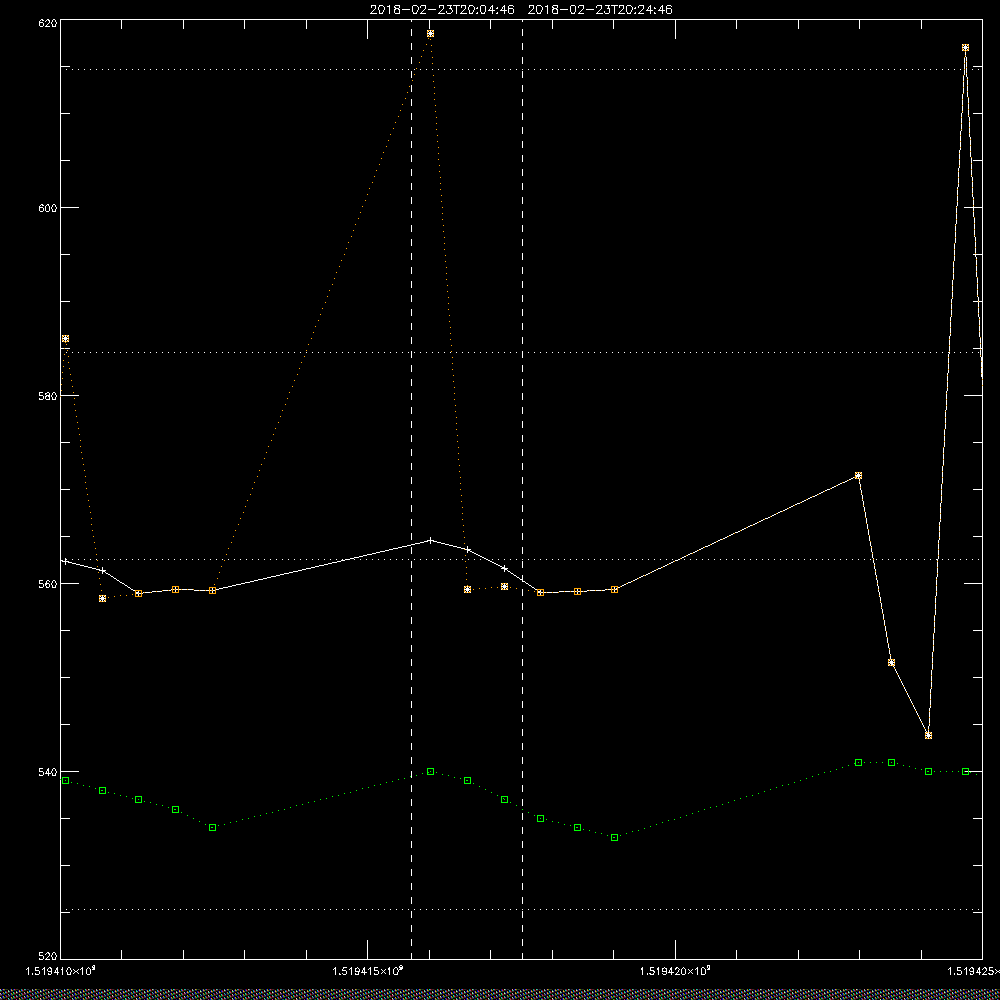Click the right vertical dashed time marker line
The image size is (1000, 1000).
tap(523, 490)
